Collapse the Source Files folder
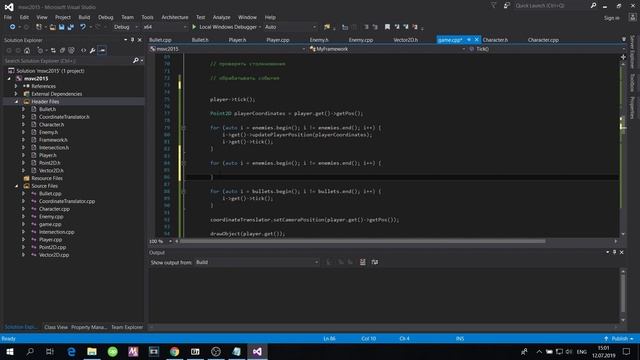 click(16, 186)
